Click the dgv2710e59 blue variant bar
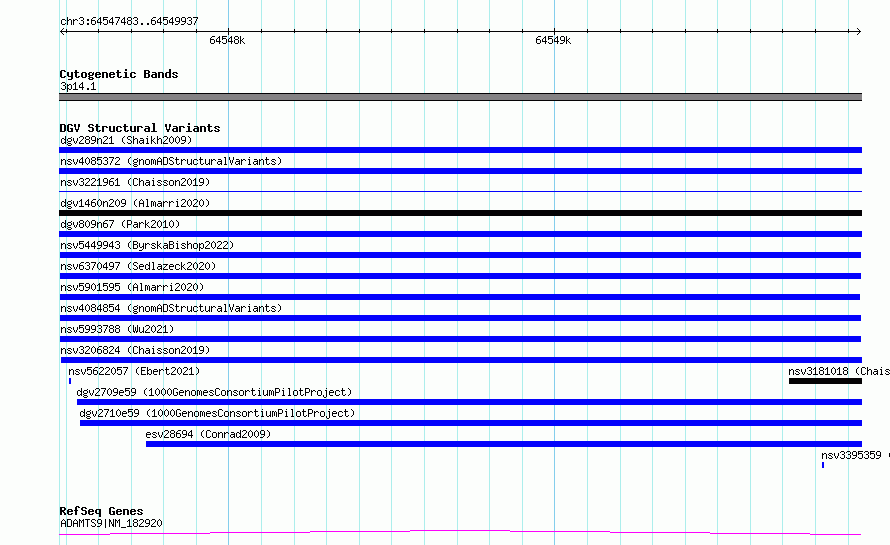This screenshot has width=890, height=545. click(471, 423)
